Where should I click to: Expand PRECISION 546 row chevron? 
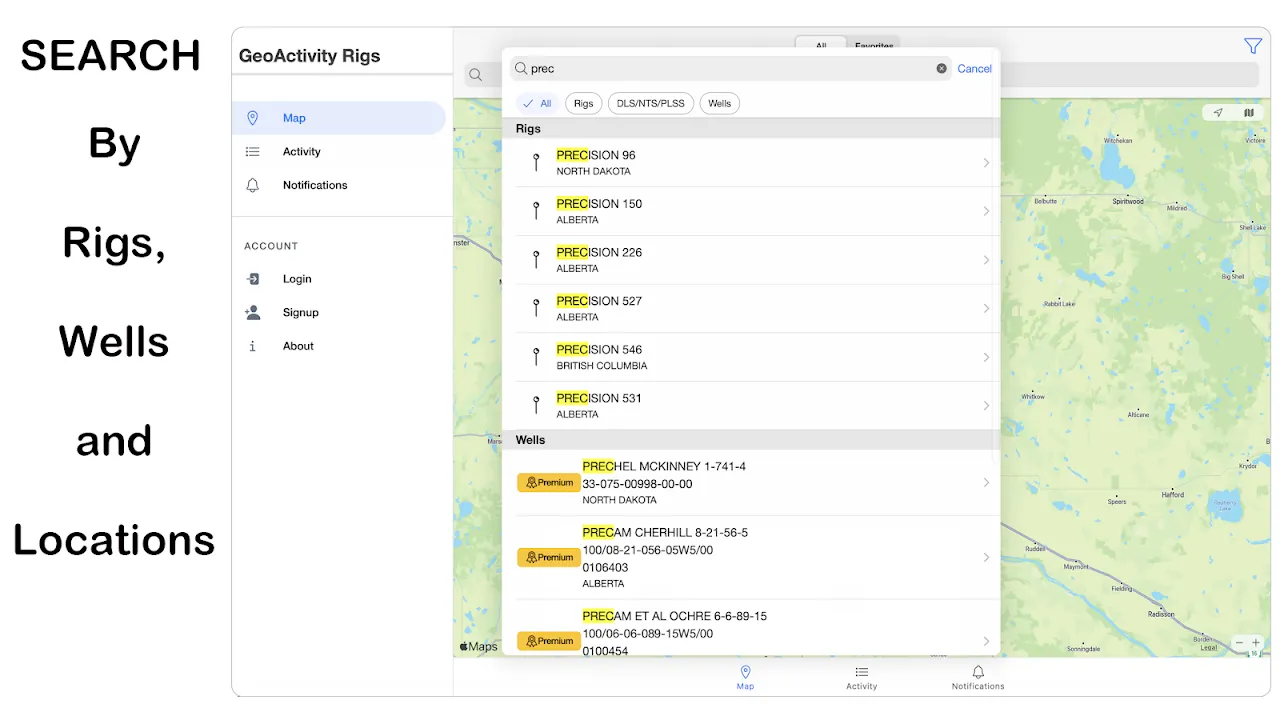pos(986,357)
